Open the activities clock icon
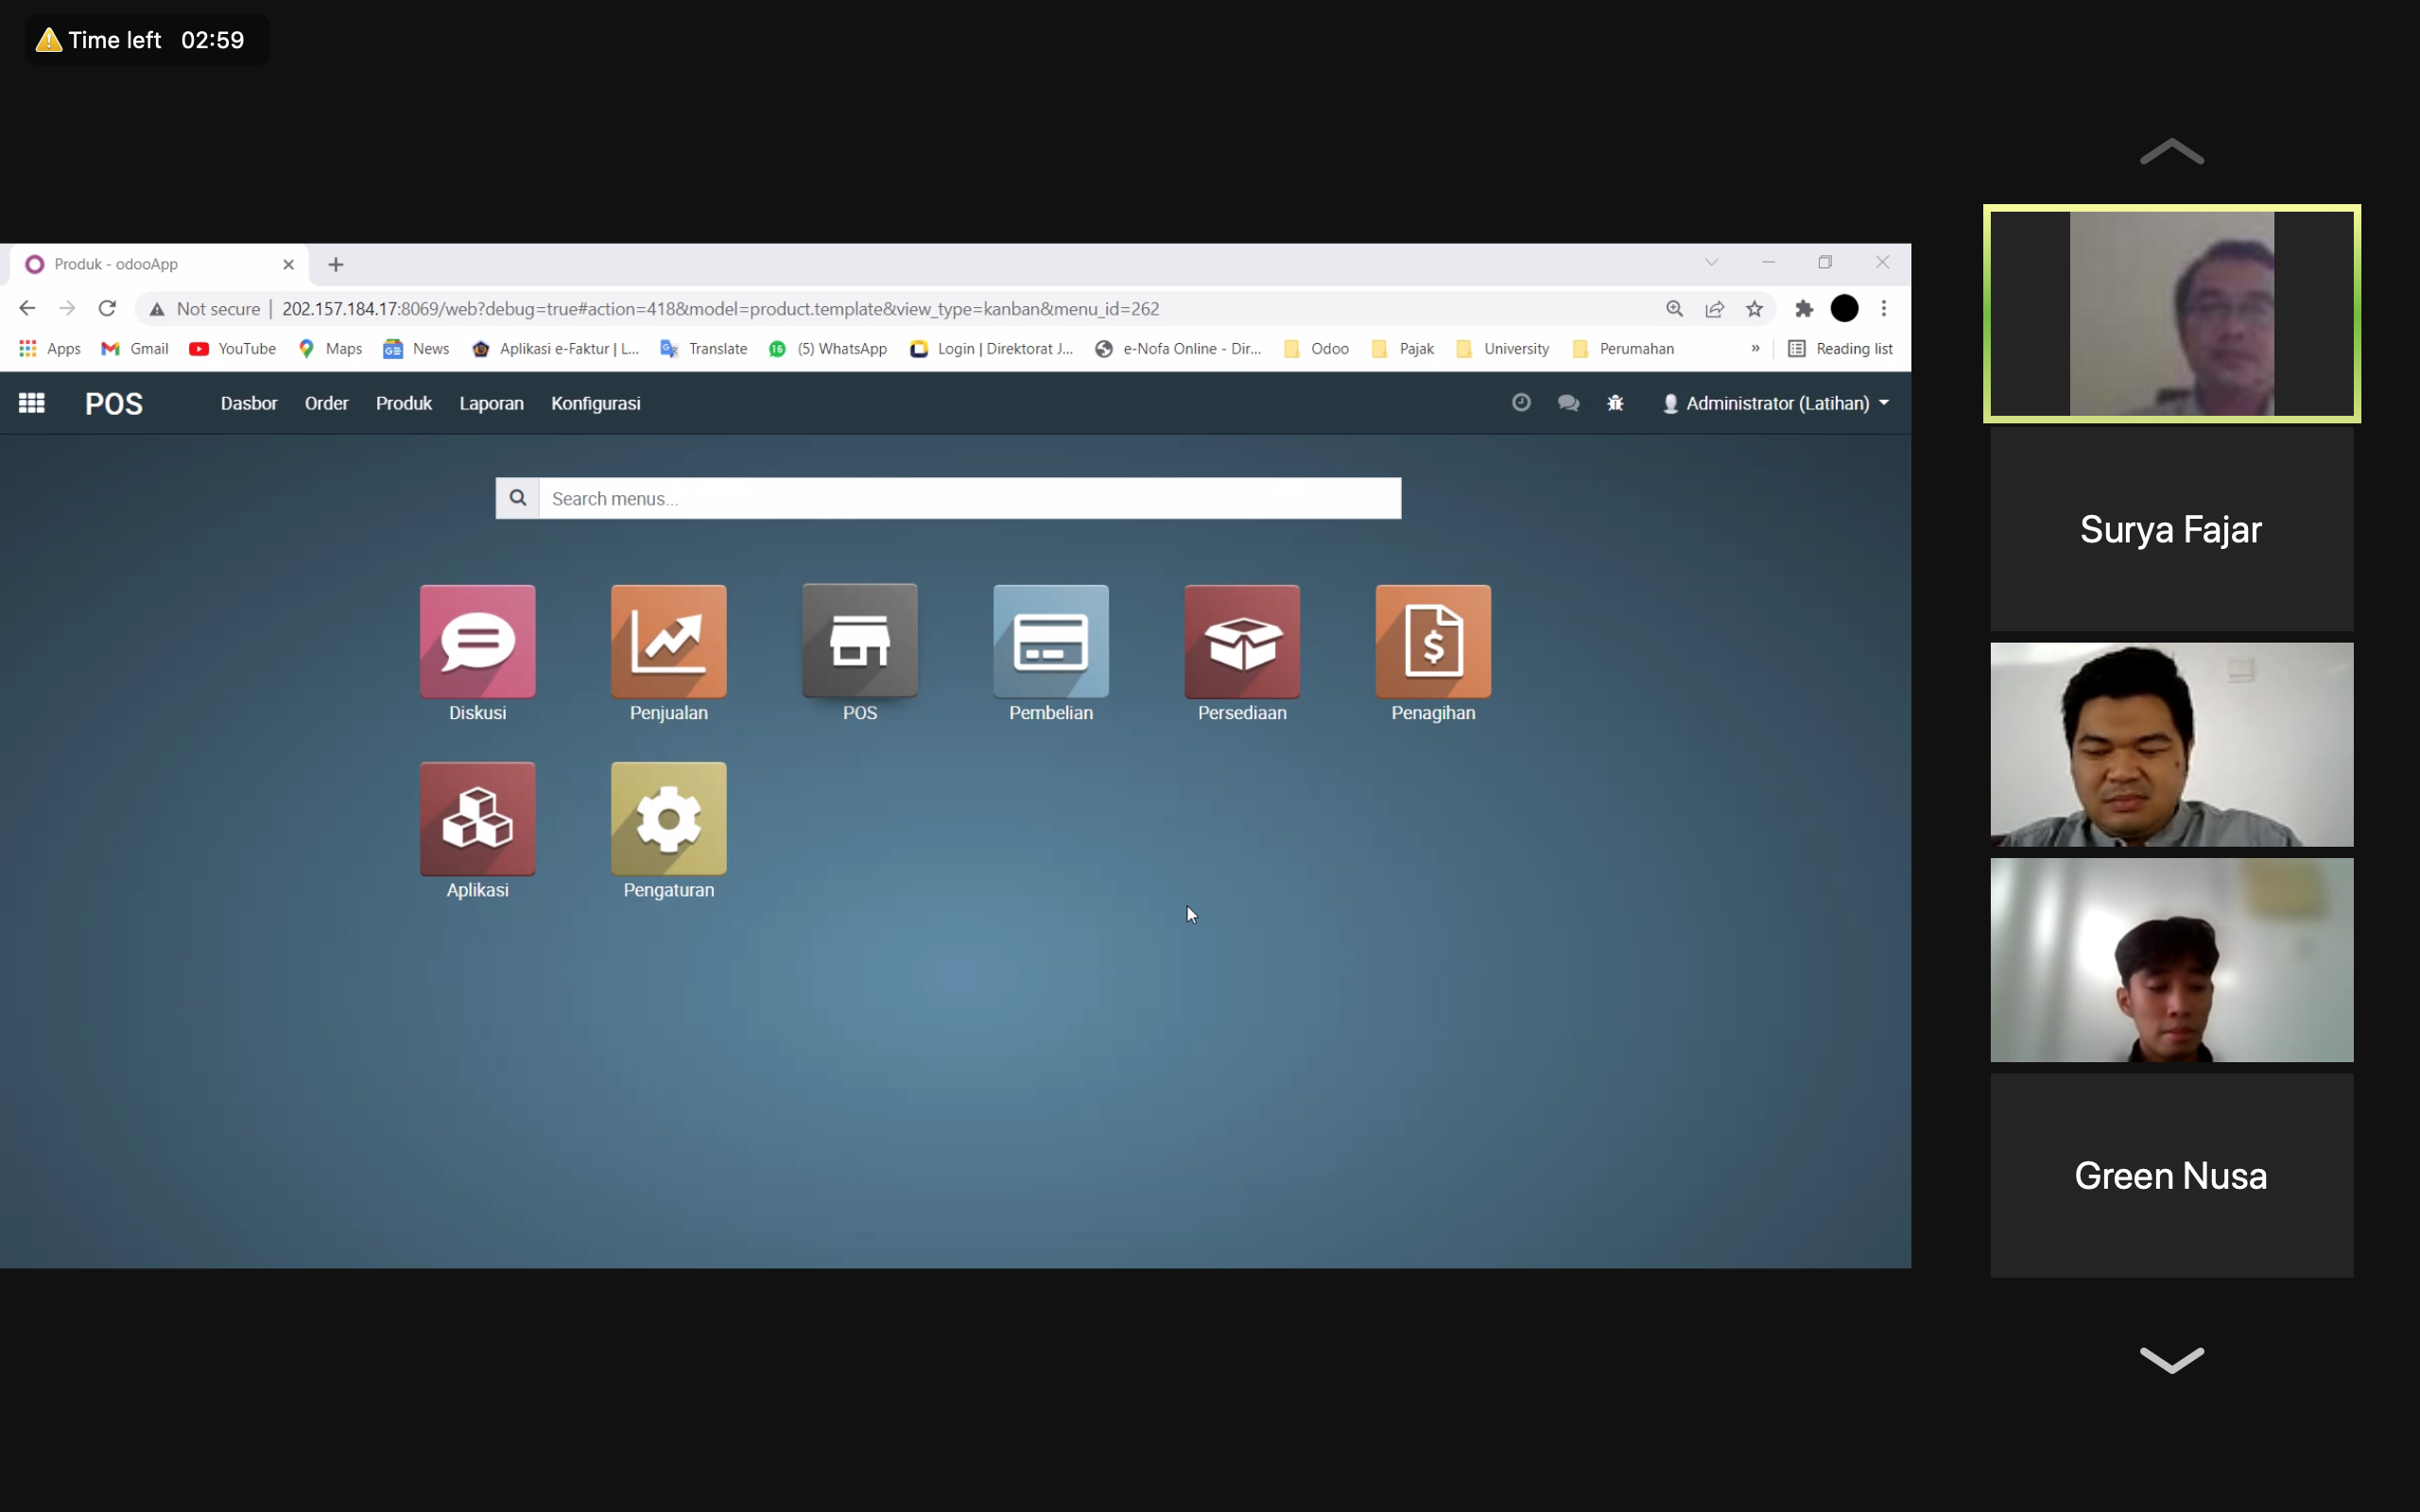The image size is (2420, 1512). click(x=1520, y=403)
